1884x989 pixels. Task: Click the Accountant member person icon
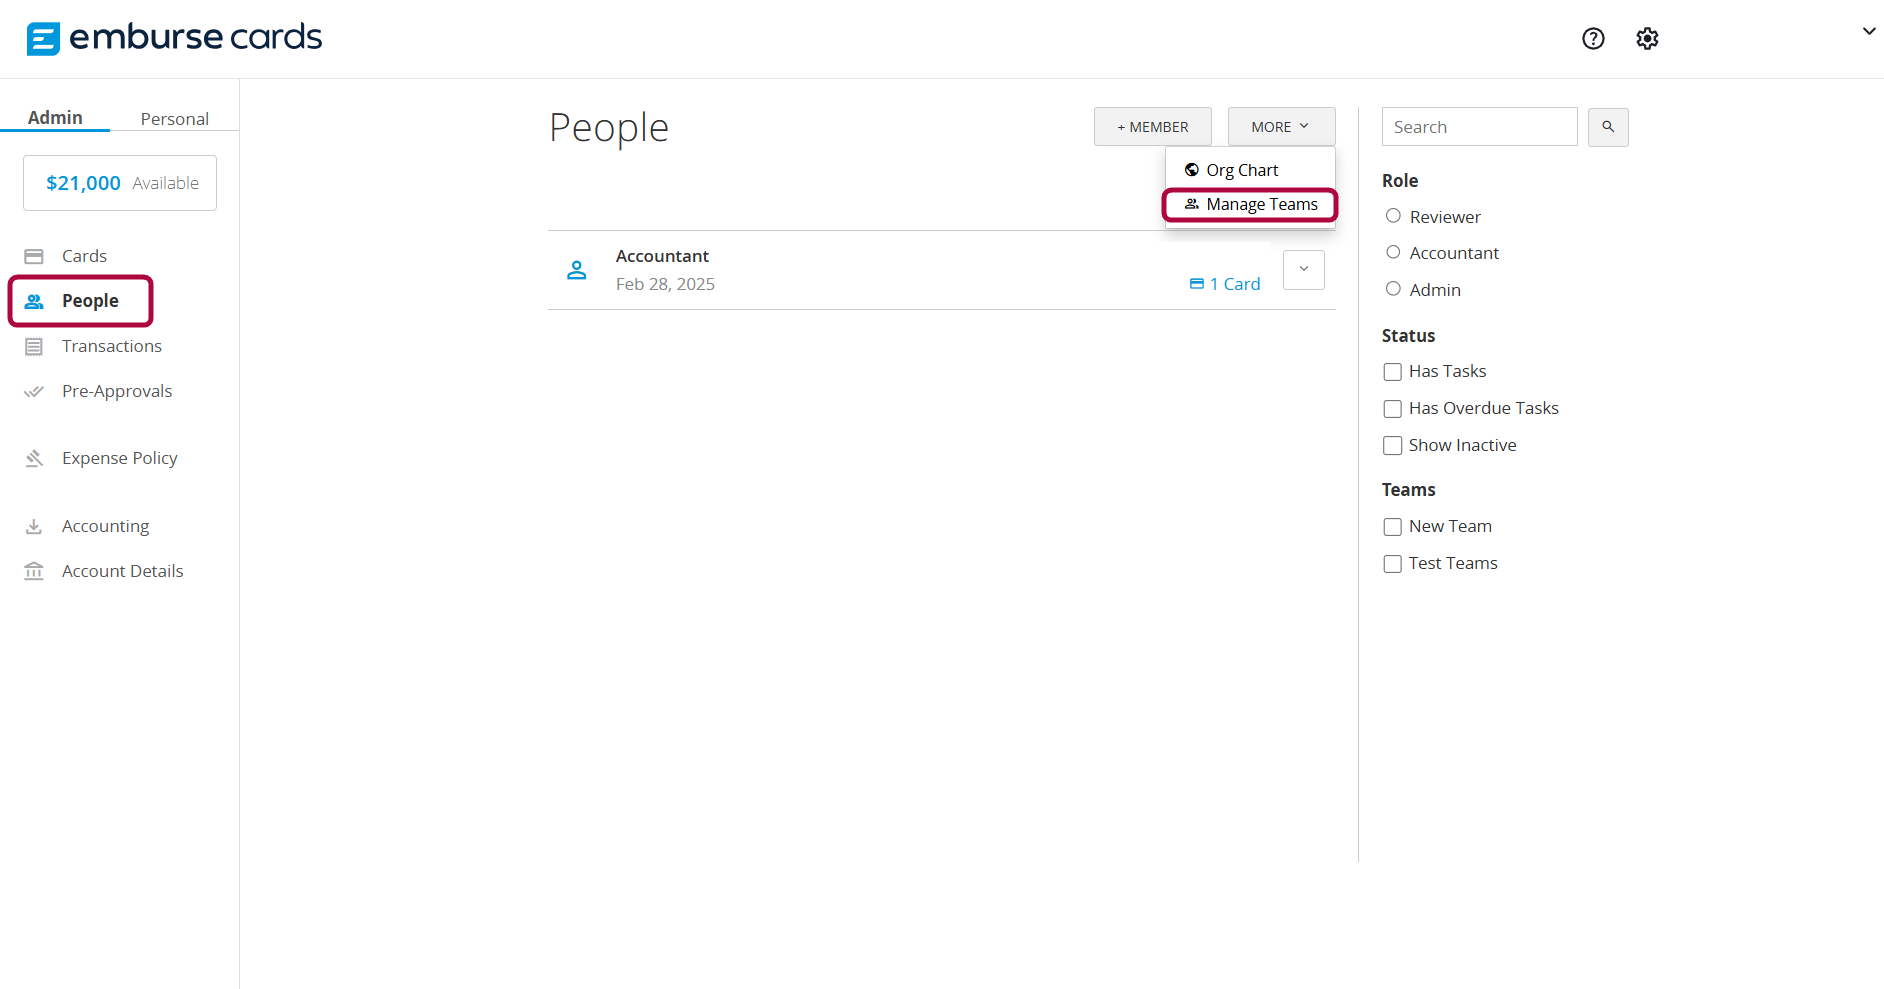pos(577,270)
